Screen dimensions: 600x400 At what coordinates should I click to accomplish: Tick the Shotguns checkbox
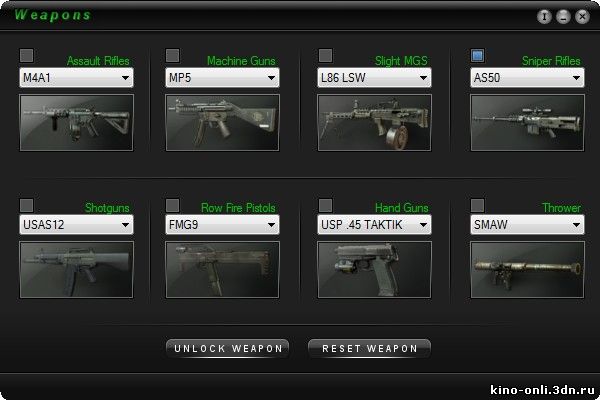click(x=26, y=206)
